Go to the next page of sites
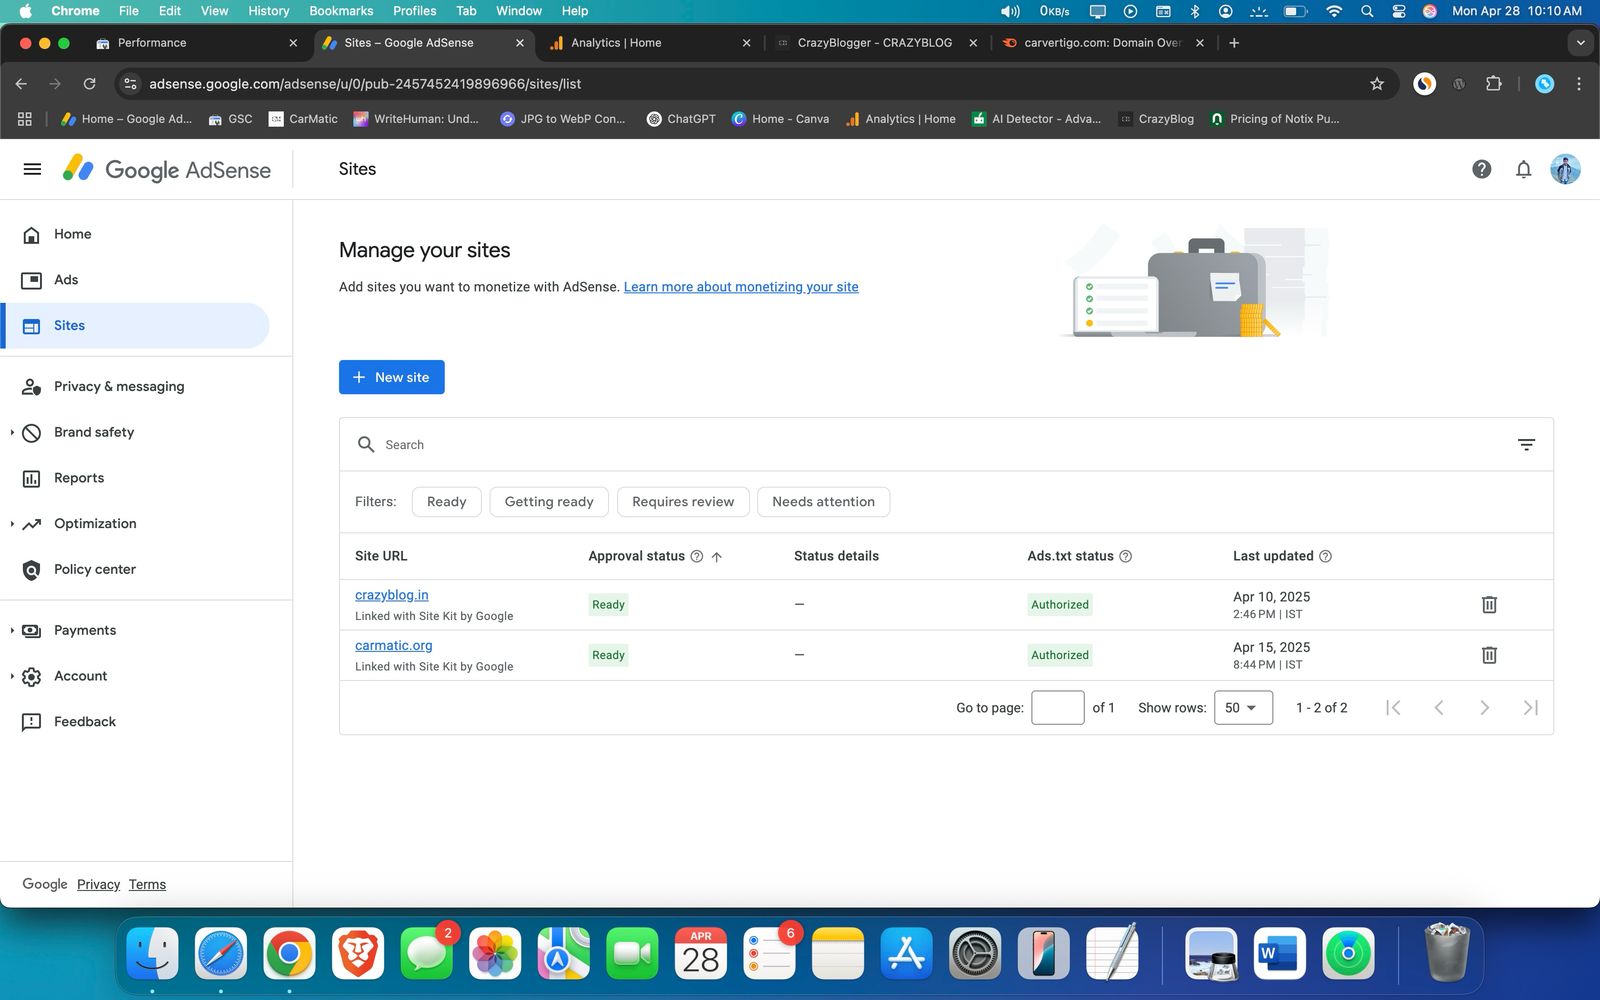Image resolution: width=1600 pixels, height=1000 pixels. pyautogui.click(x=1484, y=708)
